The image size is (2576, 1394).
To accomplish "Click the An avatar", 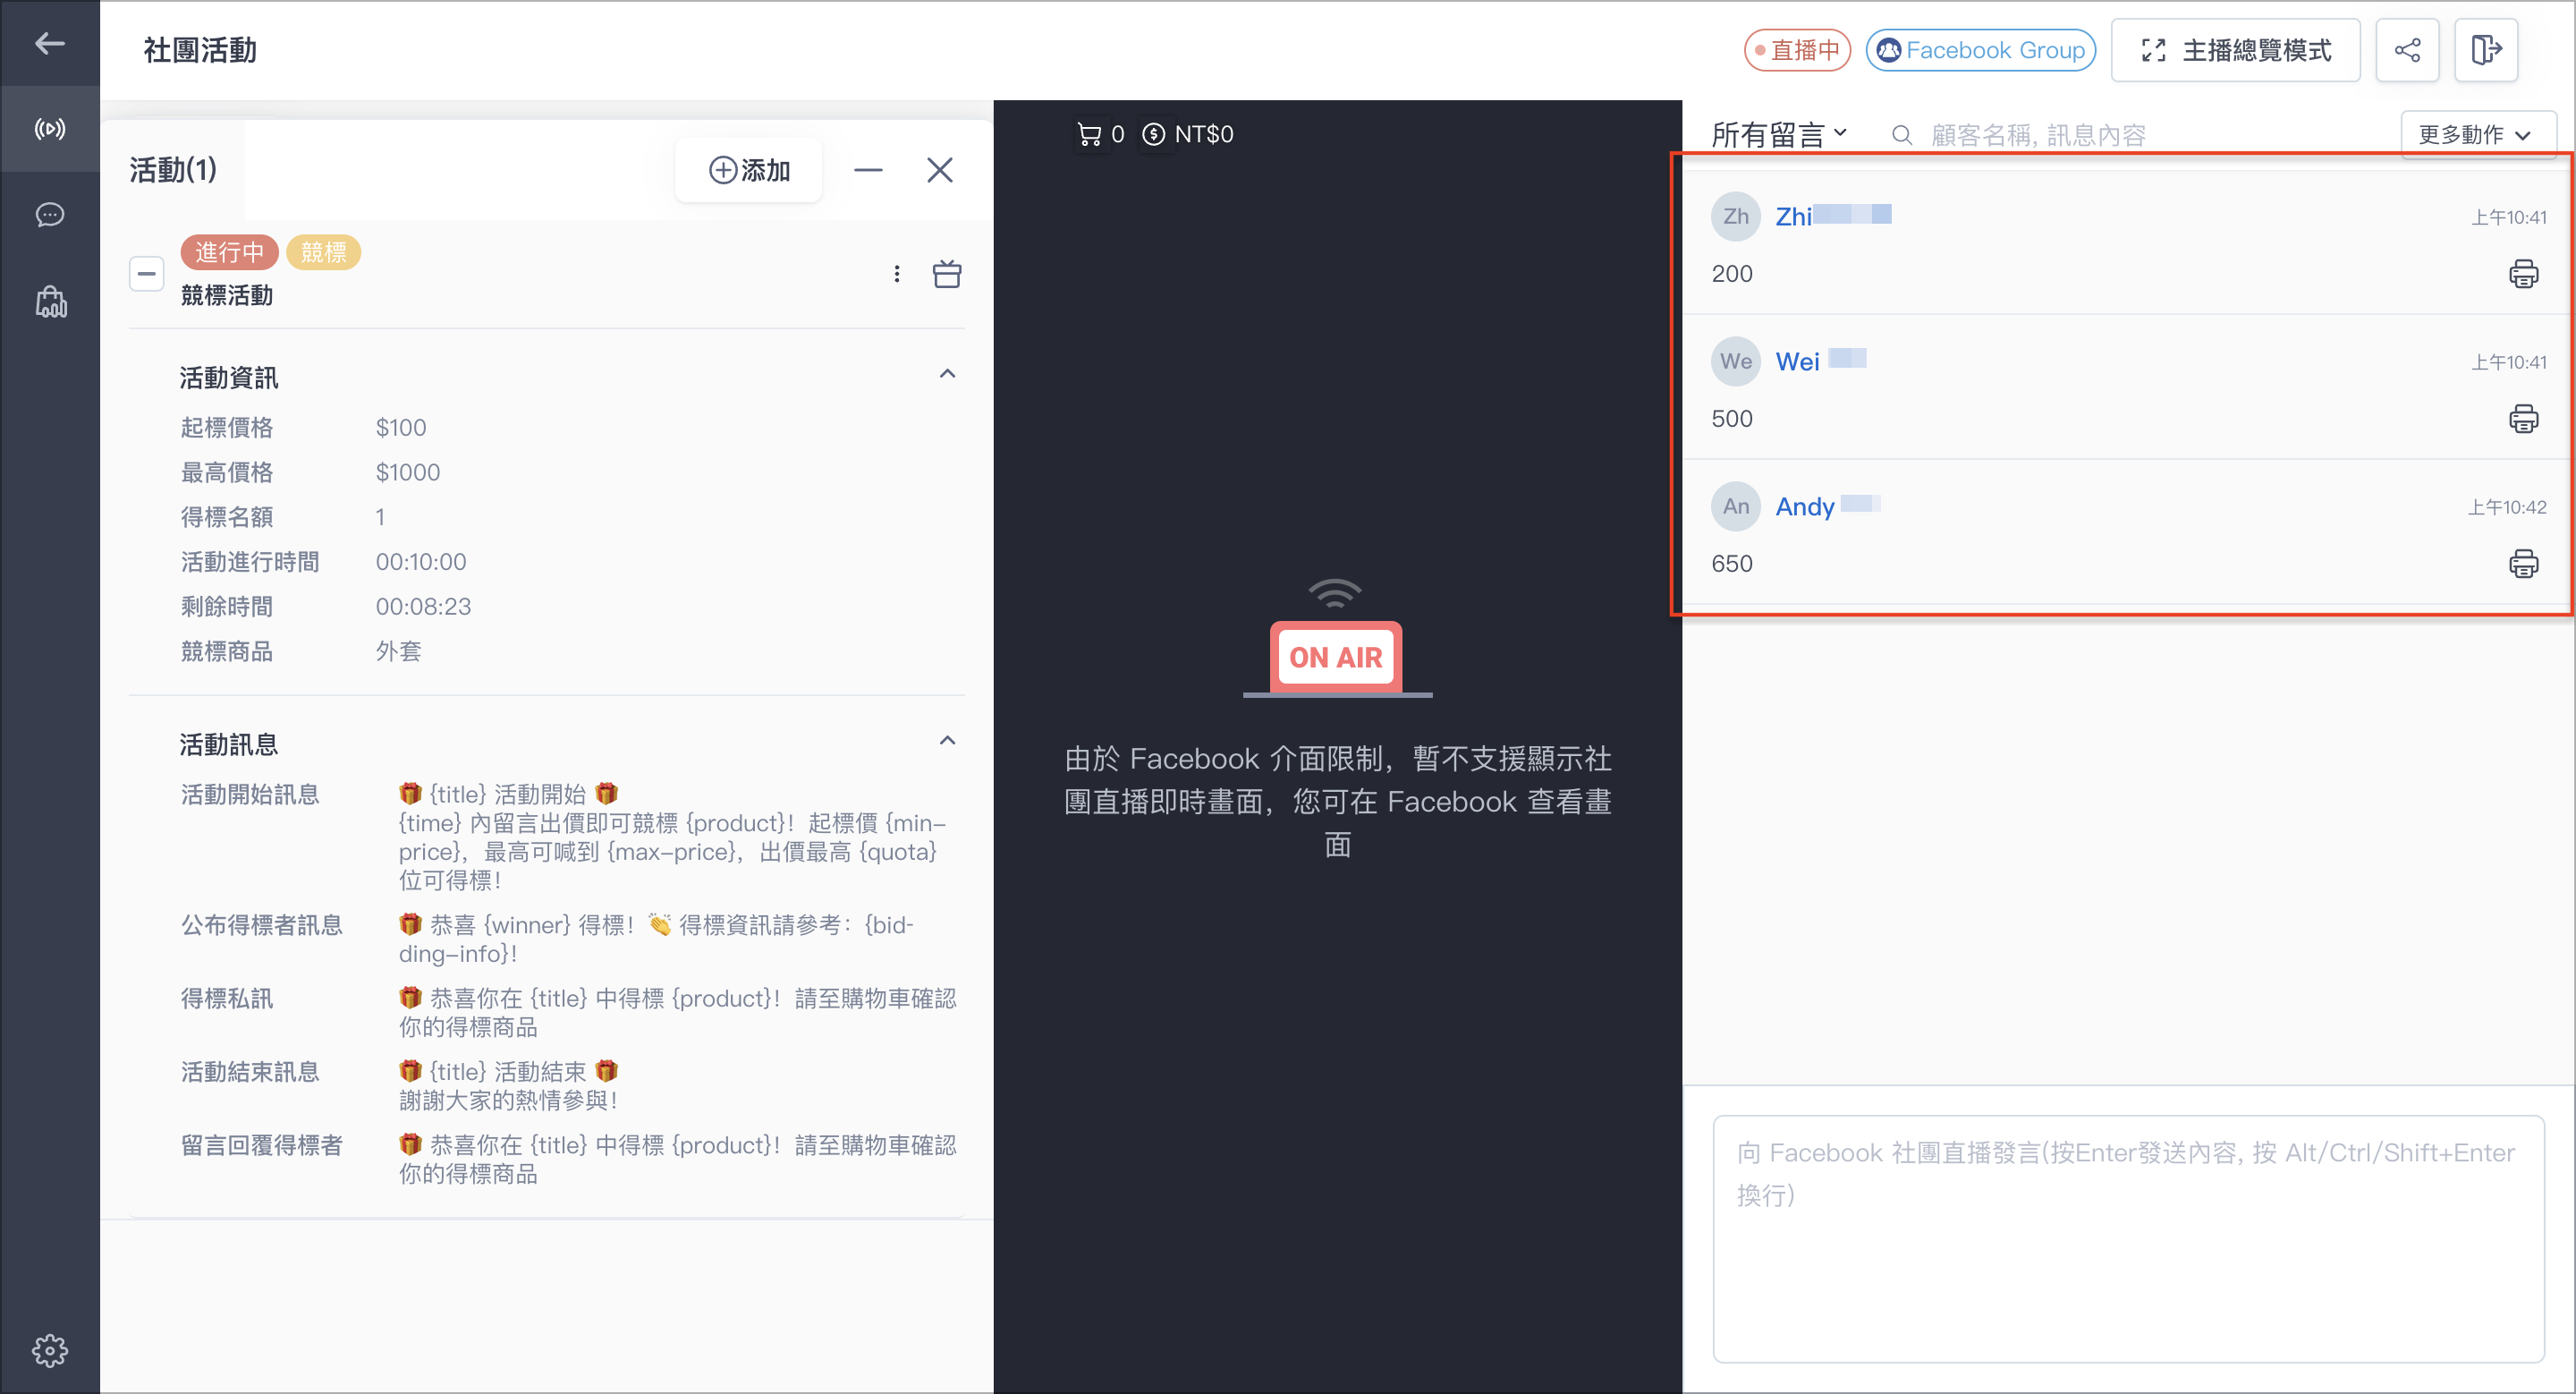I will pyautogui.click(x=1736, y=506).
